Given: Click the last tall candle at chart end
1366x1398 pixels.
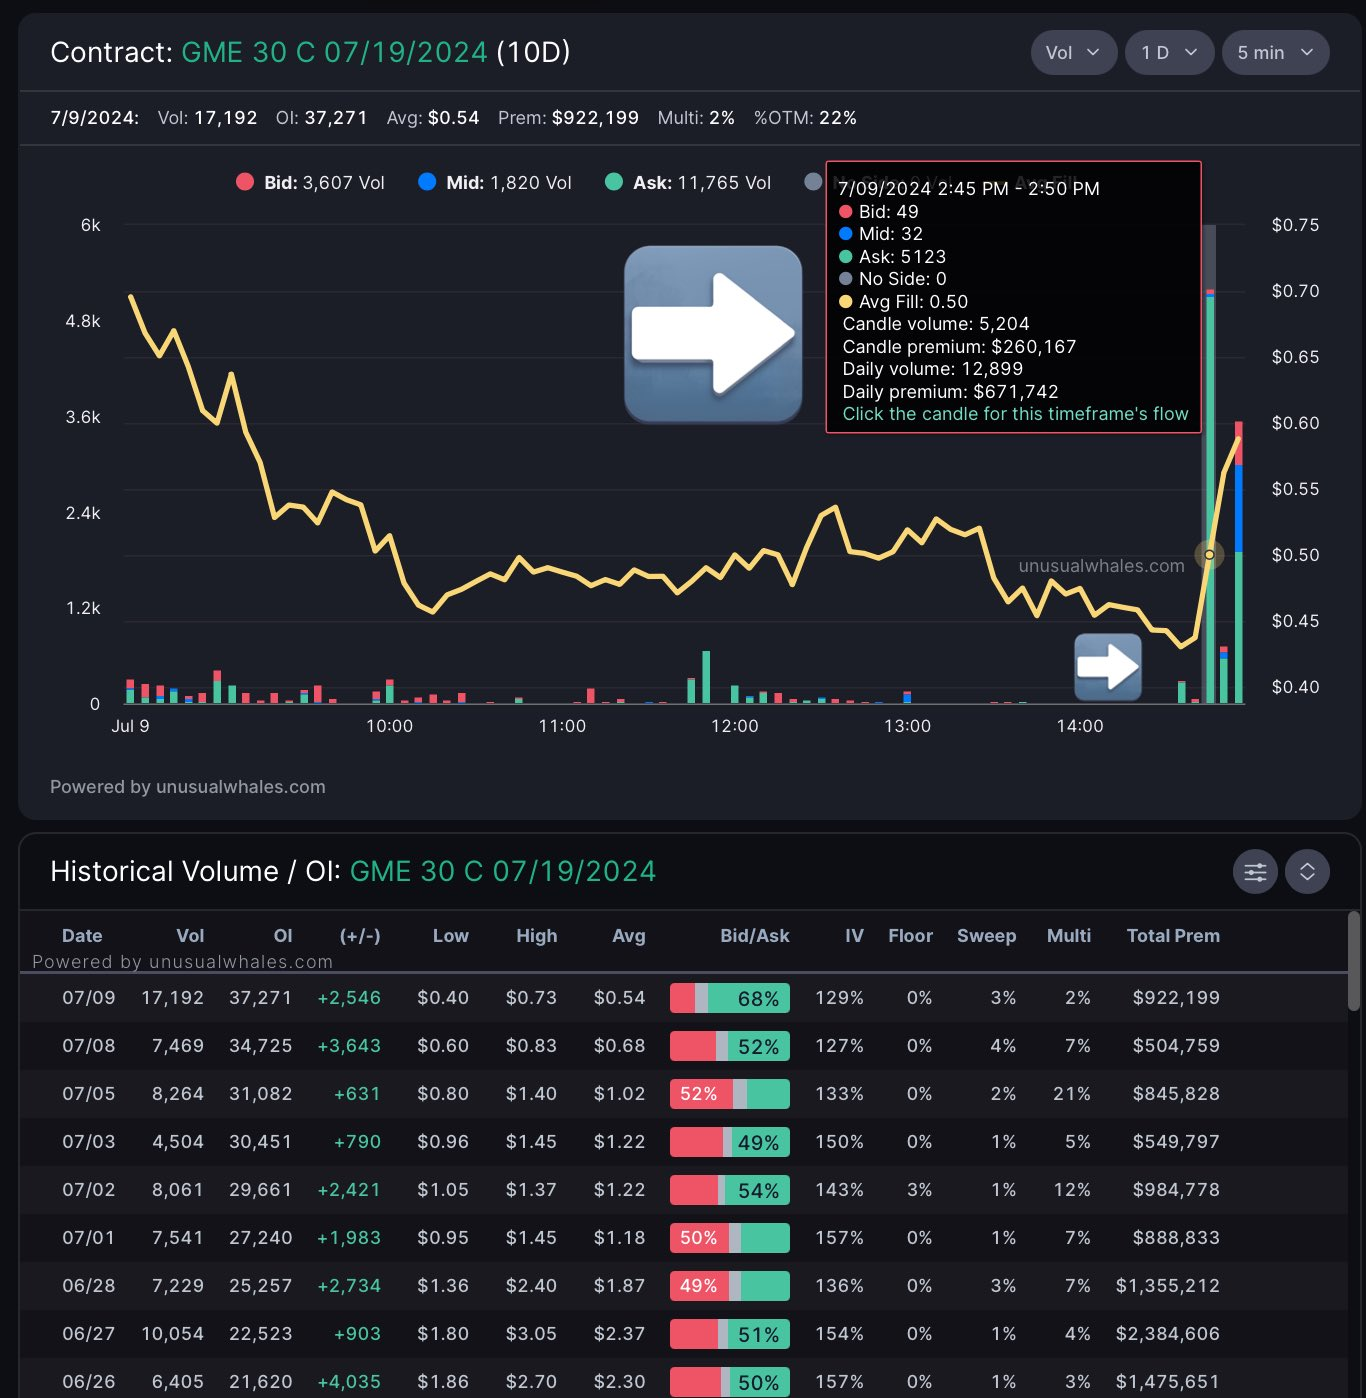Looking at the screenshot, I should (1239, 562).
